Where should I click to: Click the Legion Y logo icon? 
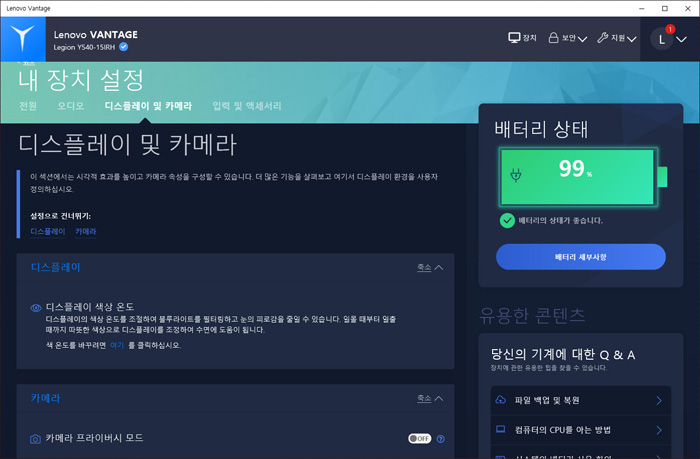click(23, 38)
